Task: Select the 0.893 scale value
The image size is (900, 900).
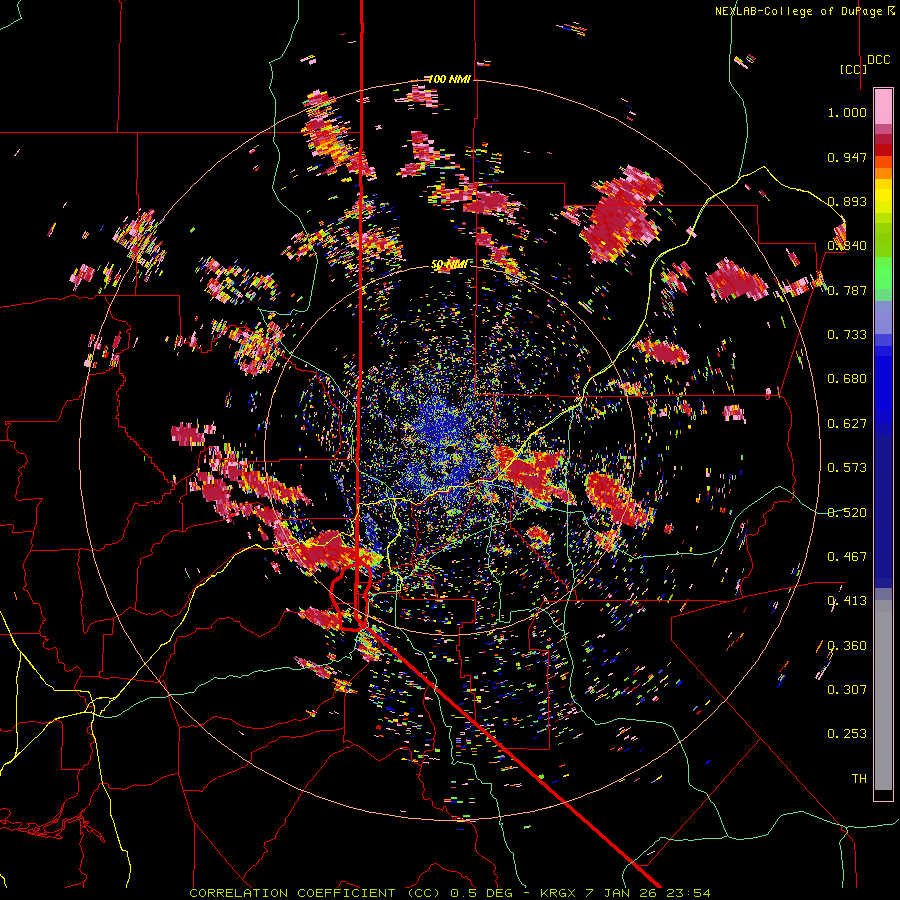Action: (x=847, y=201)
